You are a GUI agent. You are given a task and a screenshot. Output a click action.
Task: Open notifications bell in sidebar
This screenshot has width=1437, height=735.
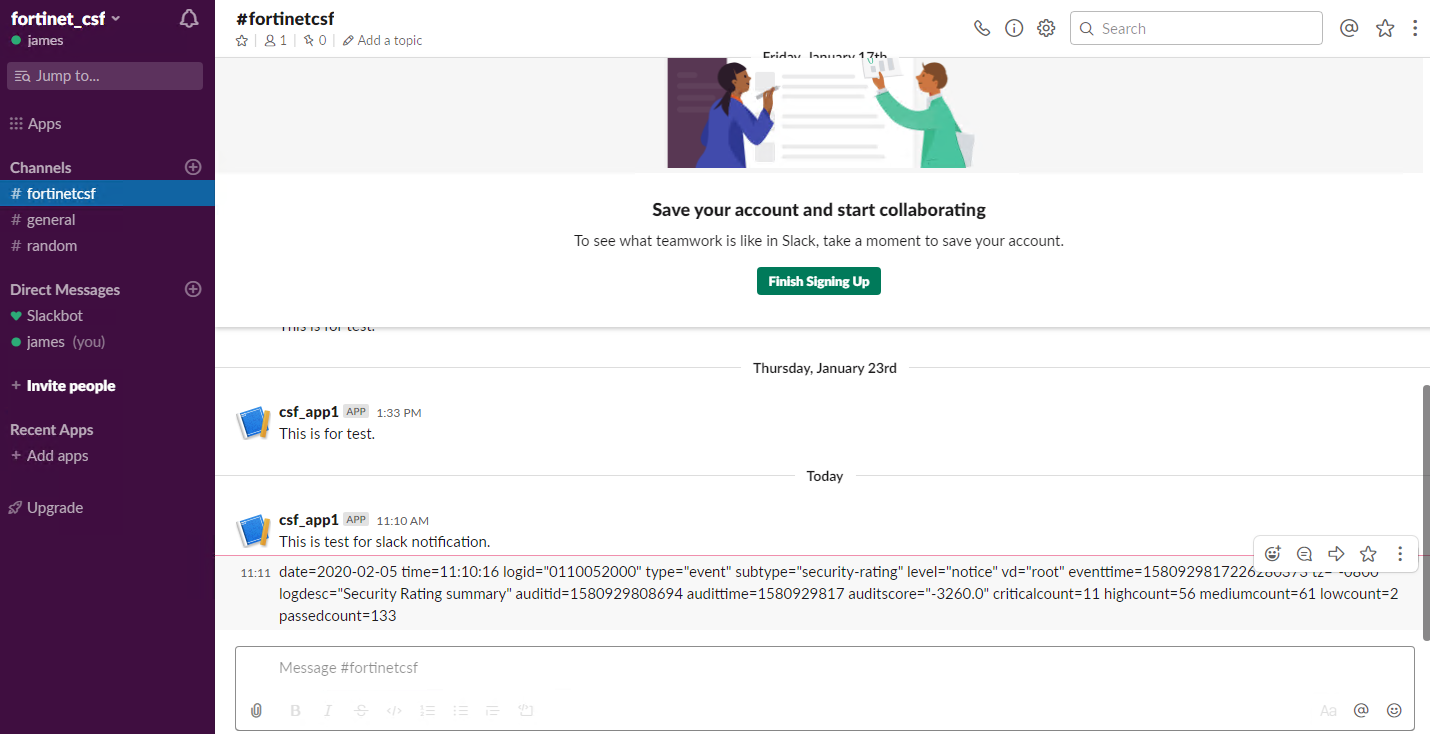click(x=189, y=18)
